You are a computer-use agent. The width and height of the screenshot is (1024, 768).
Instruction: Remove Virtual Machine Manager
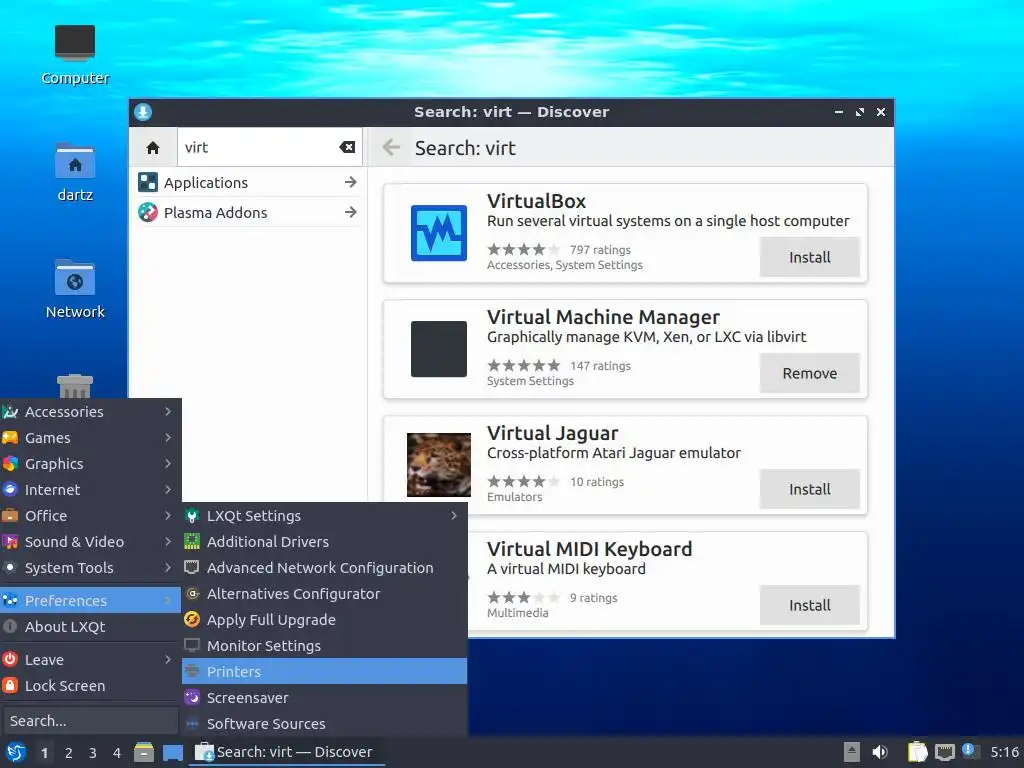tap(810, 374)
